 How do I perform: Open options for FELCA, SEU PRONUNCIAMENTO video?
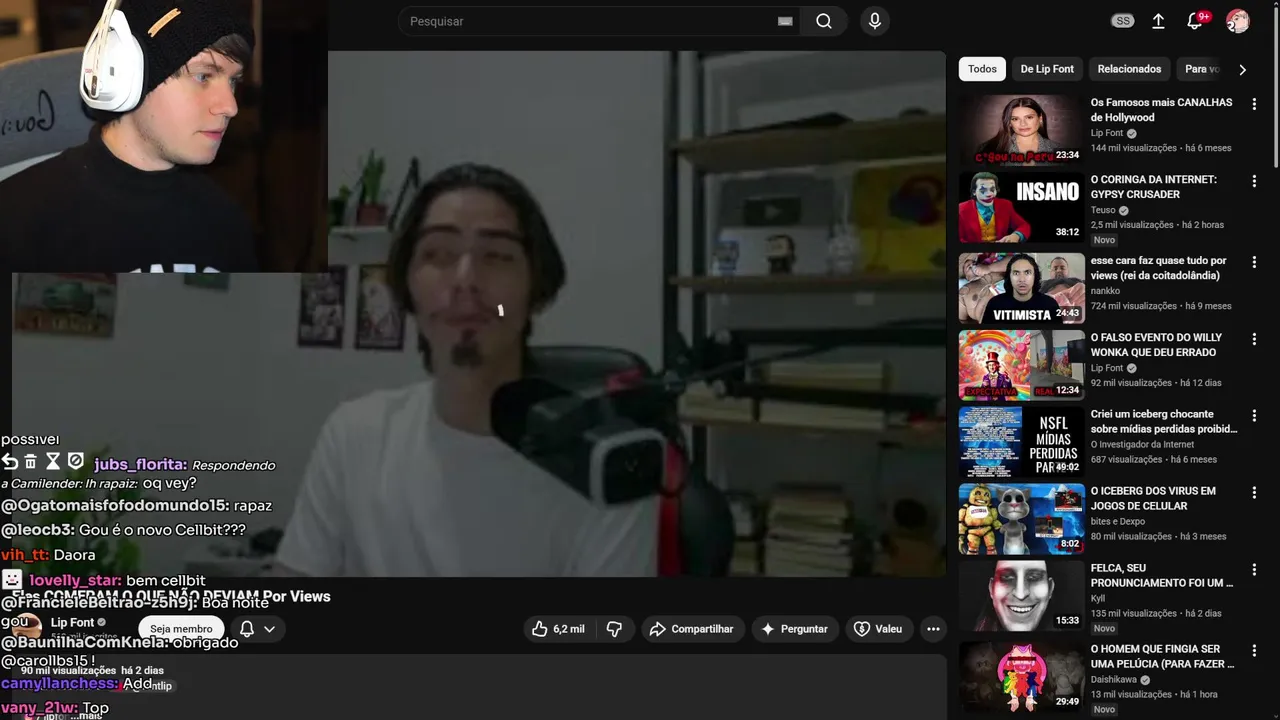(x=1254, y=570)
